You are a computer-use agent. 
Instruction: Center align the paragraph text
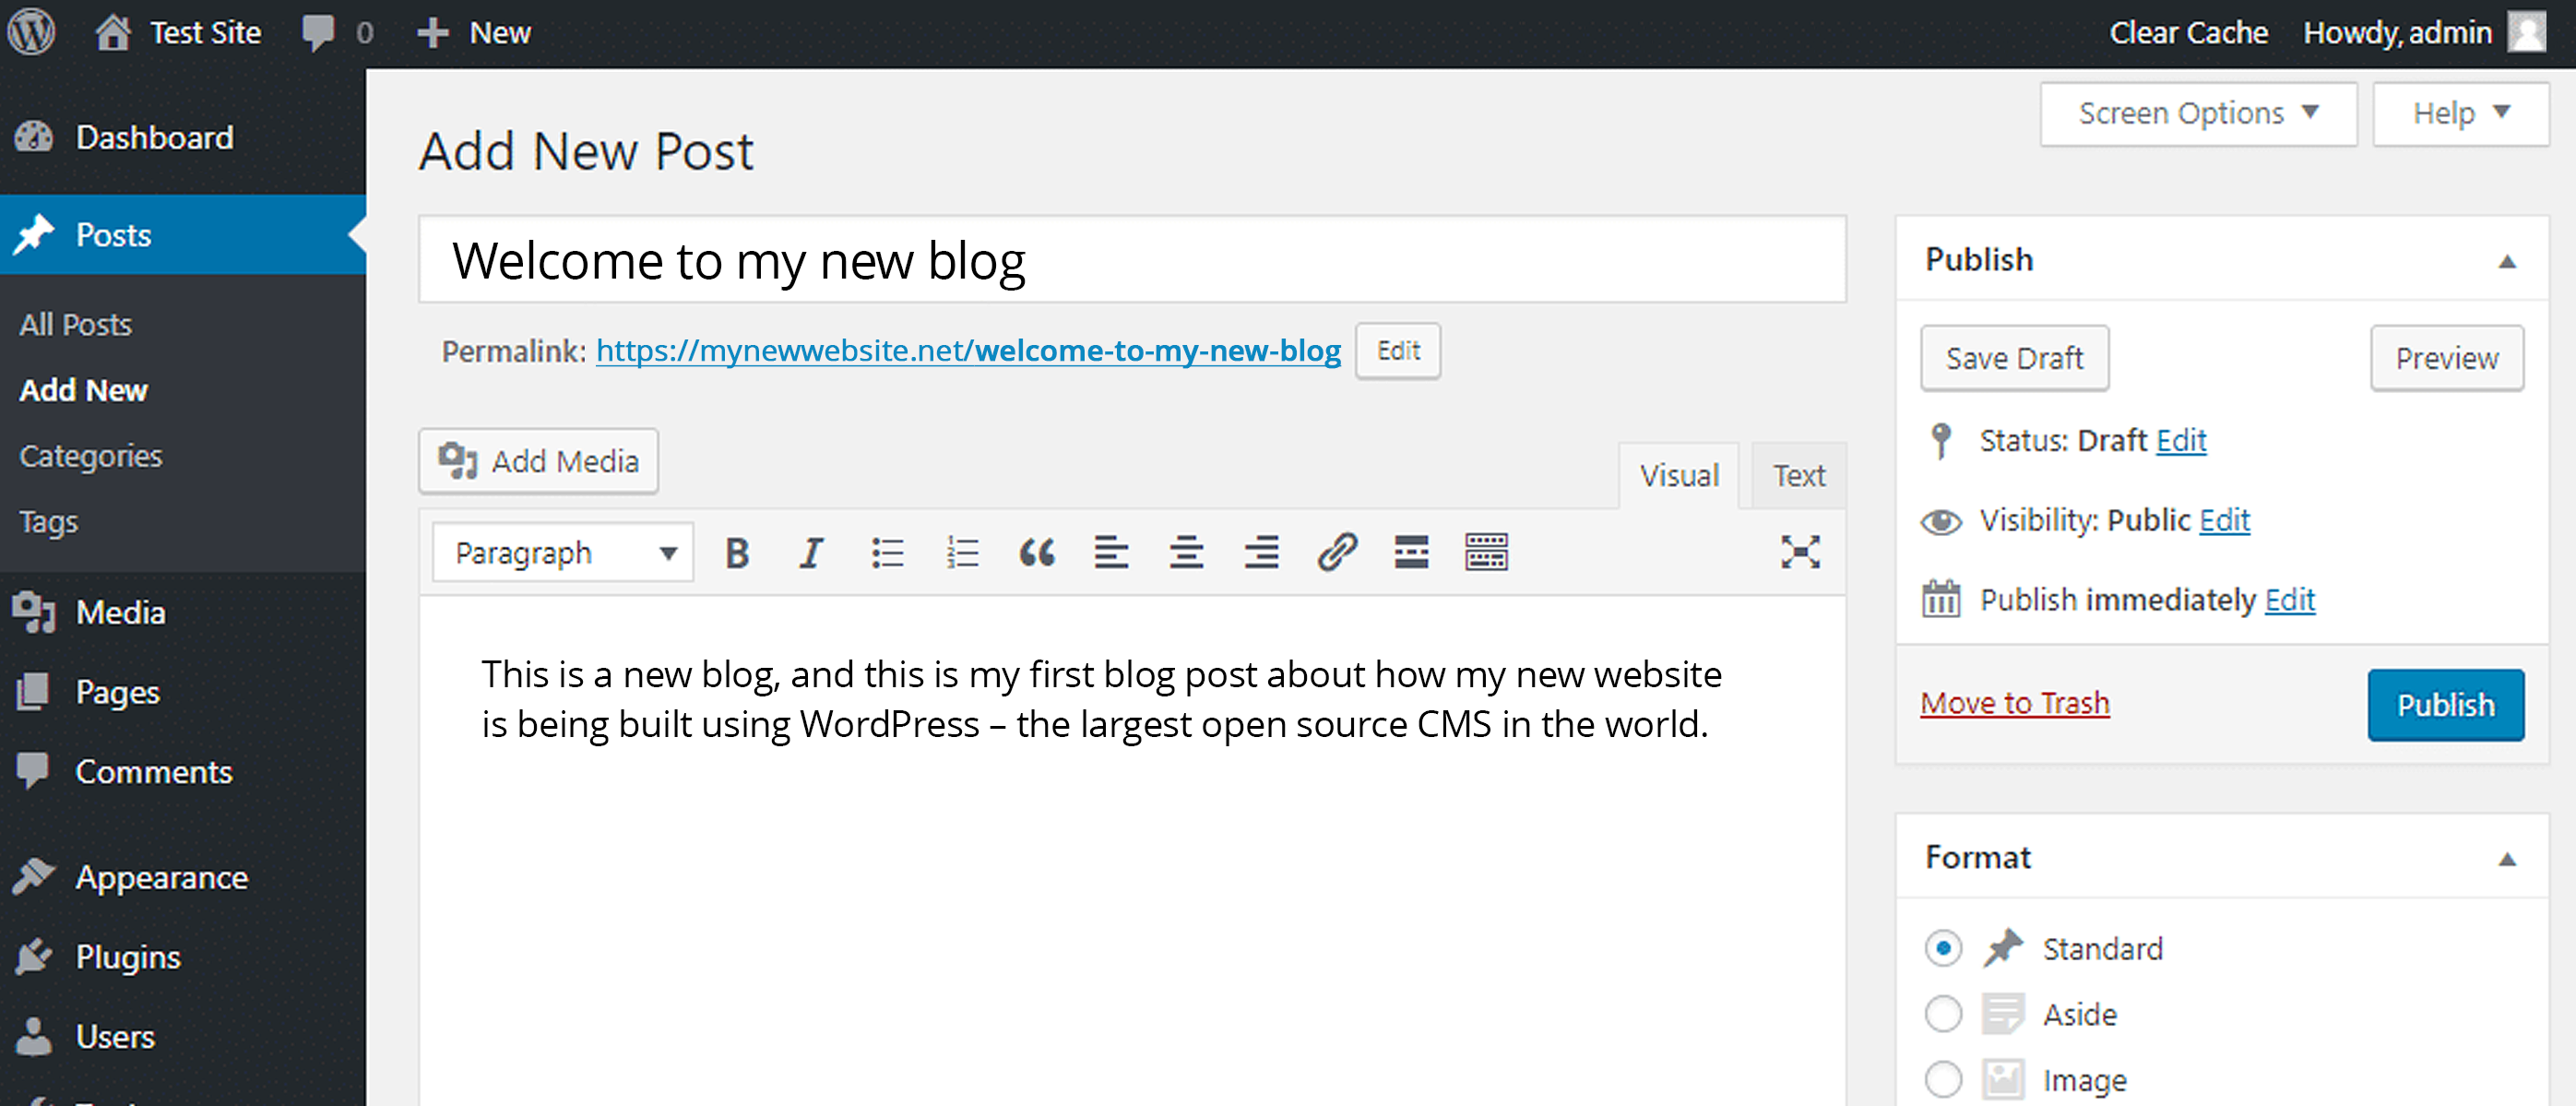click(1187, 551)
